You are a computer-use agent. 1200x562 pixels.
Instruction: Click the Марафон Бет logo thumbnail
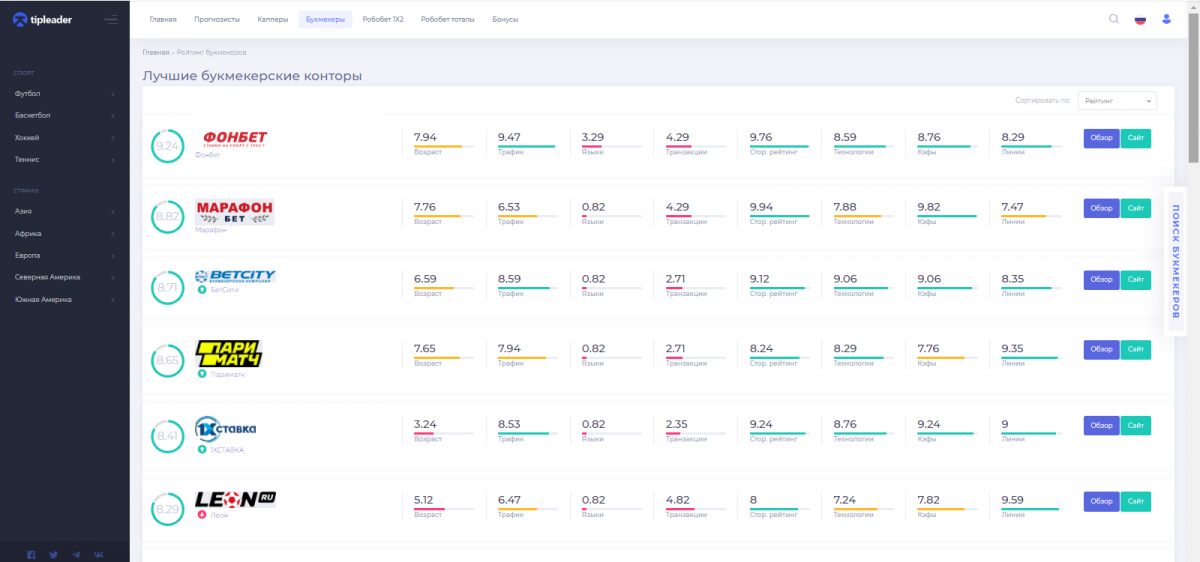point(234,211)
